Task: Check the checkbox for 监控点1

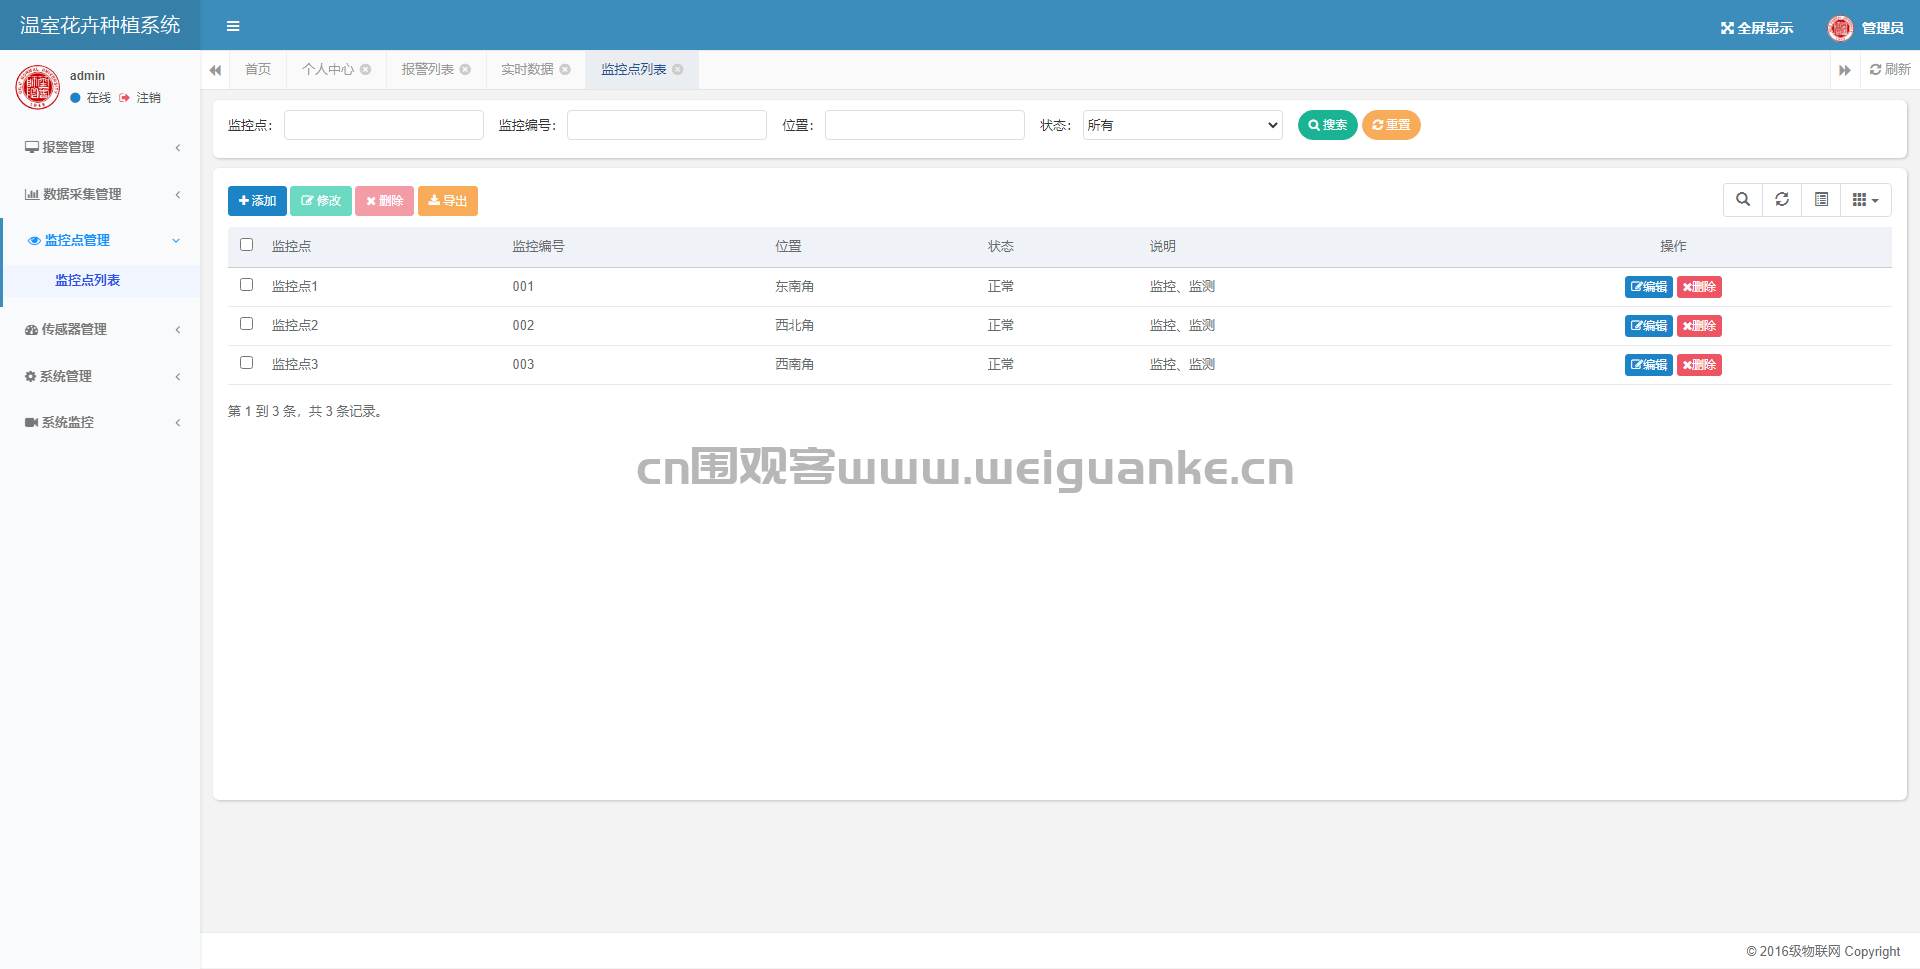Action: pos(247,285)
